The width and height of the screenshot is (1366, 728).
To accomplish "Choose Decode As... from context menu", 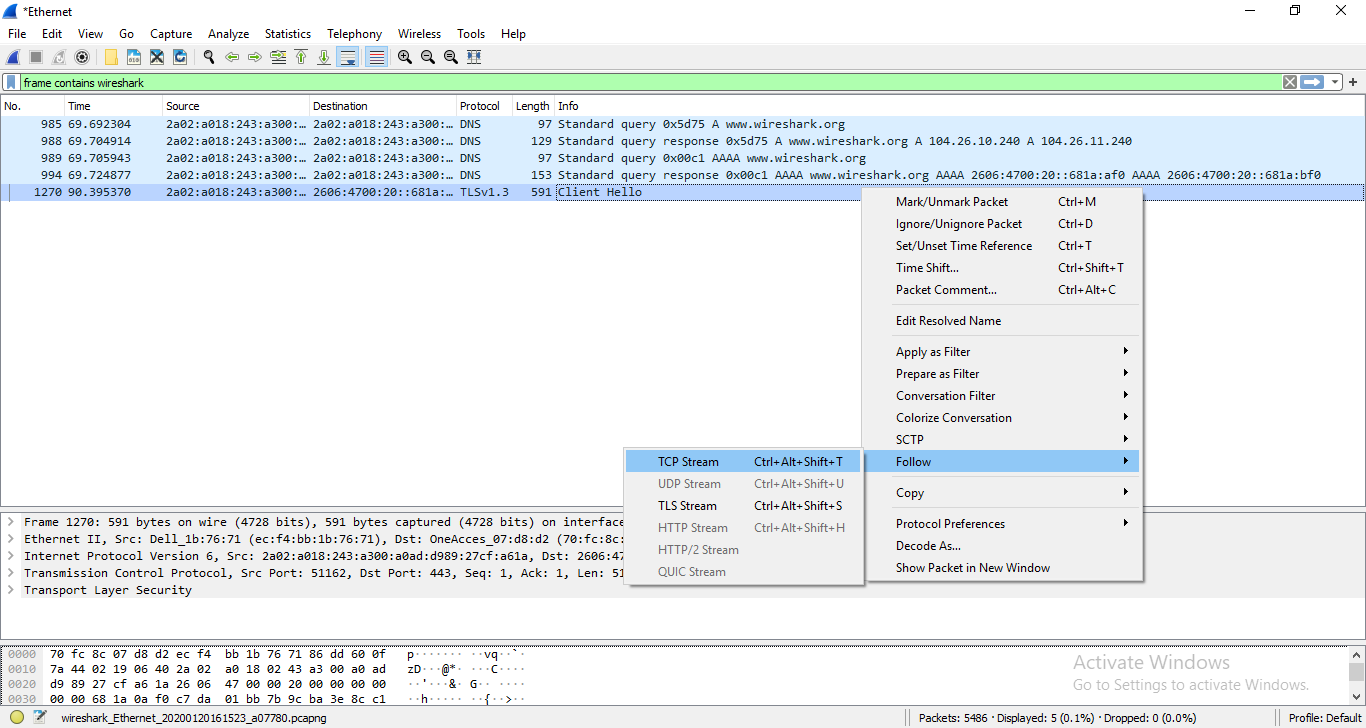I will point(1001,546).
